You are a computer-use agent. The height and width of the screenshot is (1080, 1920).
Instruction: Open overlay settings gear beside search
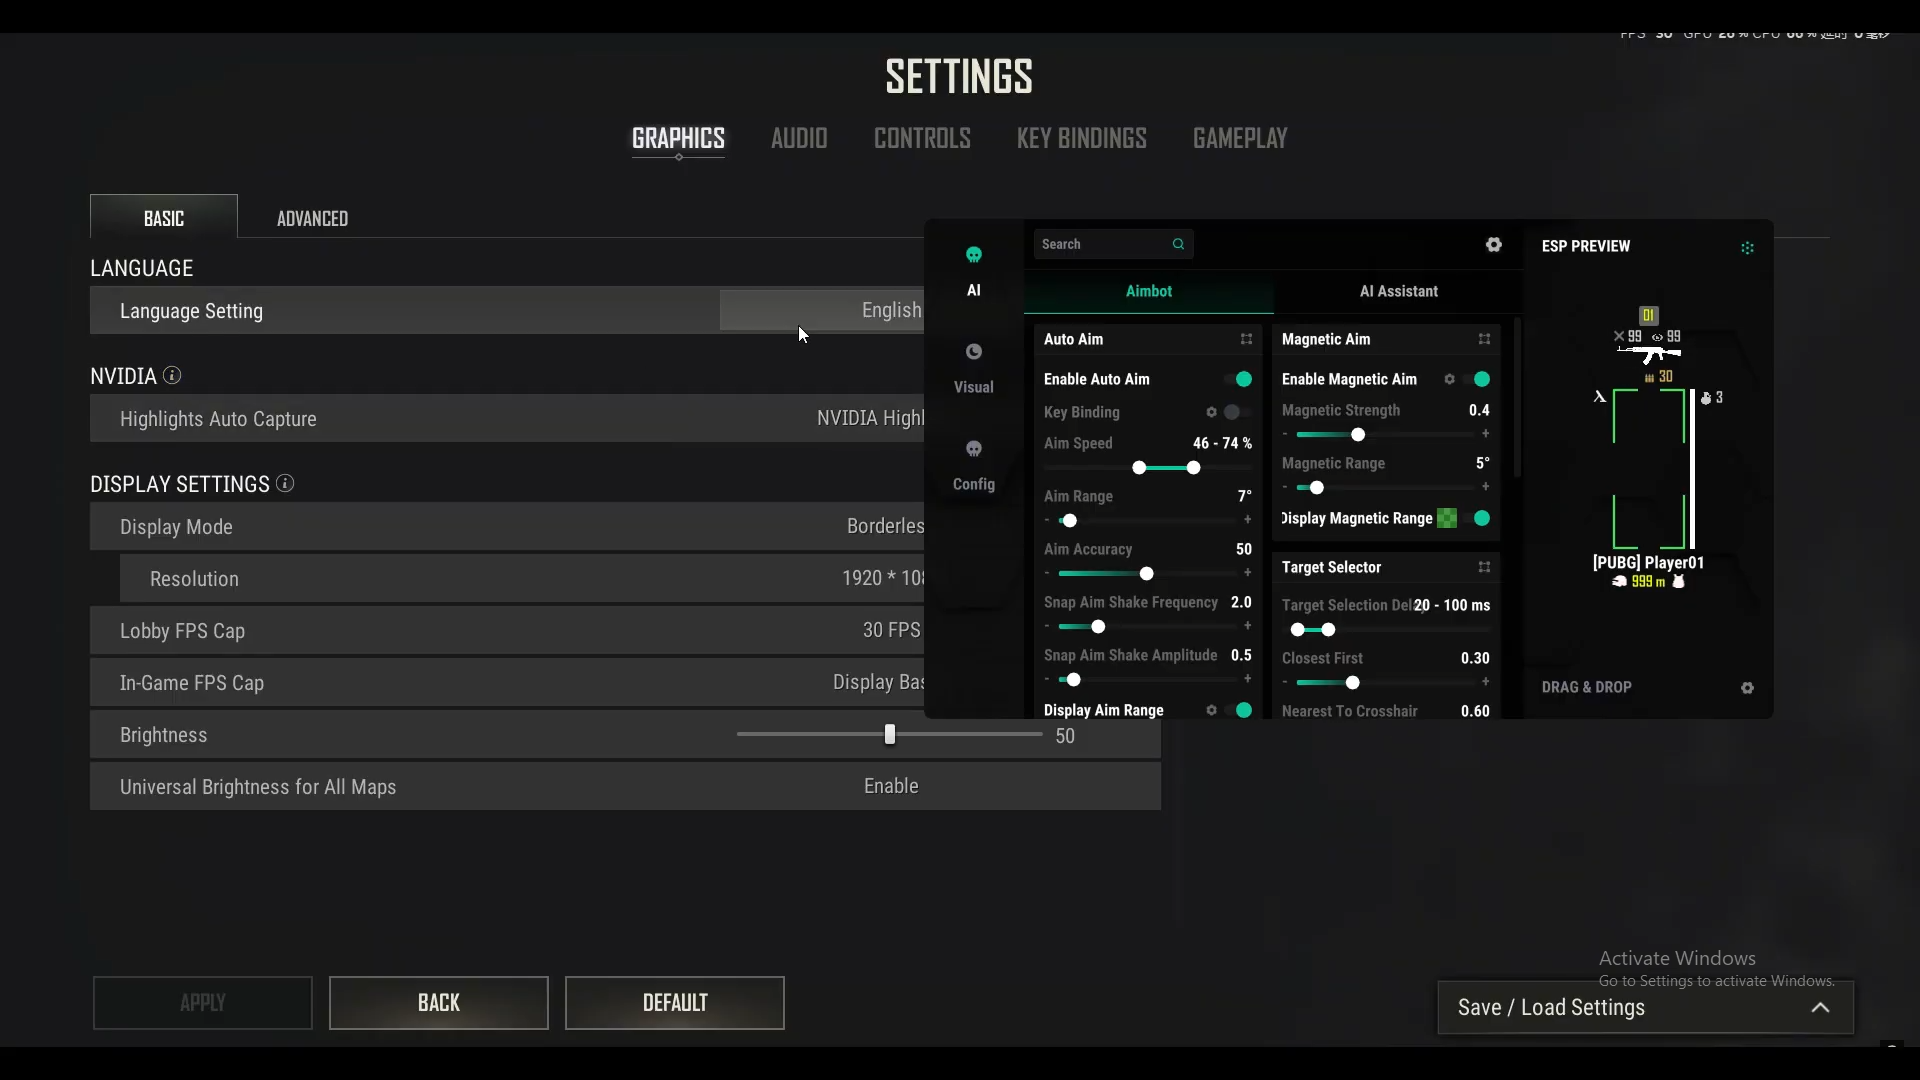click(1493, 245)
